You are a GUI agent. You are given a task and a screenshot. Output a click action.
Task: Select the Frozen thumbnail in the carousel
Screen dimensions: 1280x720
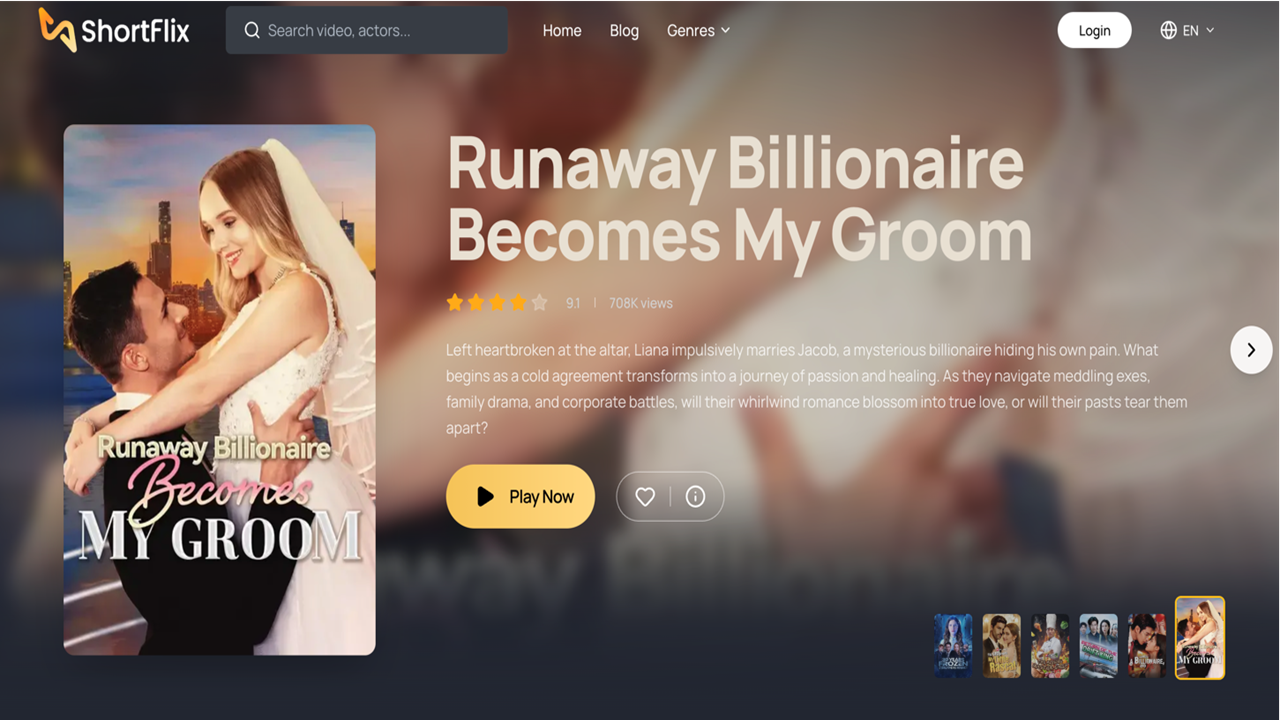coord(953,646)
